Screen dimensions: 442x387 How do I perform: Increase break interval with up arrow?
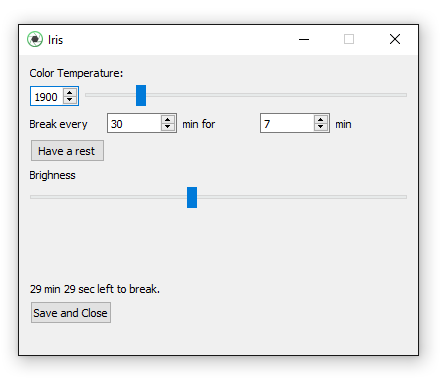168,120
